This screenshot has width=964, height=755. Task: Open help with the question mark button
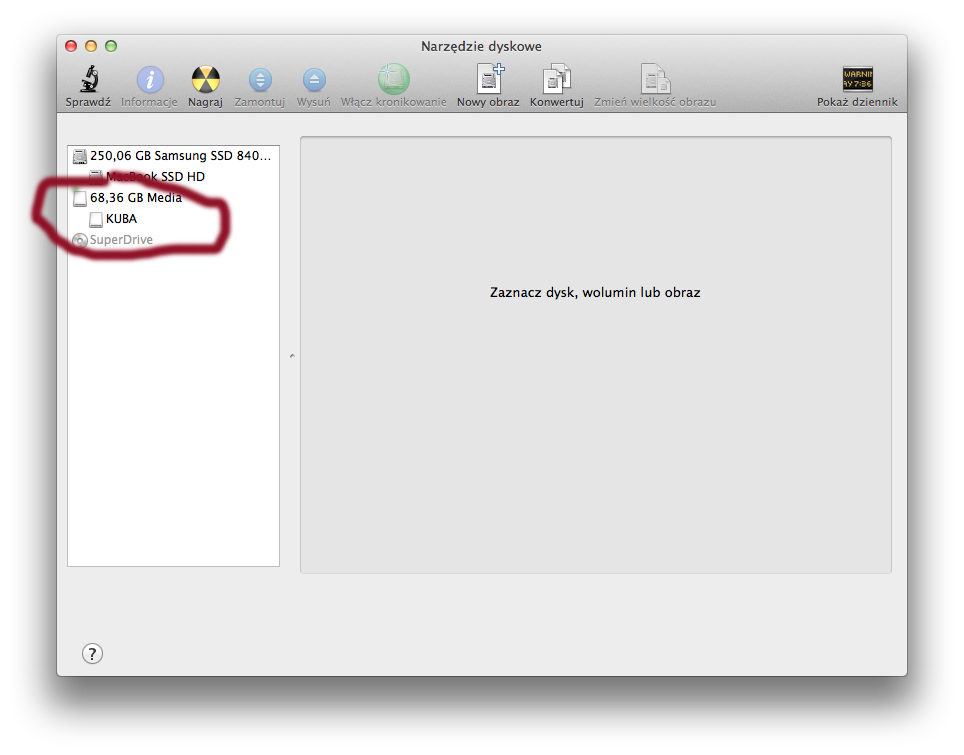tap(92, 654)
